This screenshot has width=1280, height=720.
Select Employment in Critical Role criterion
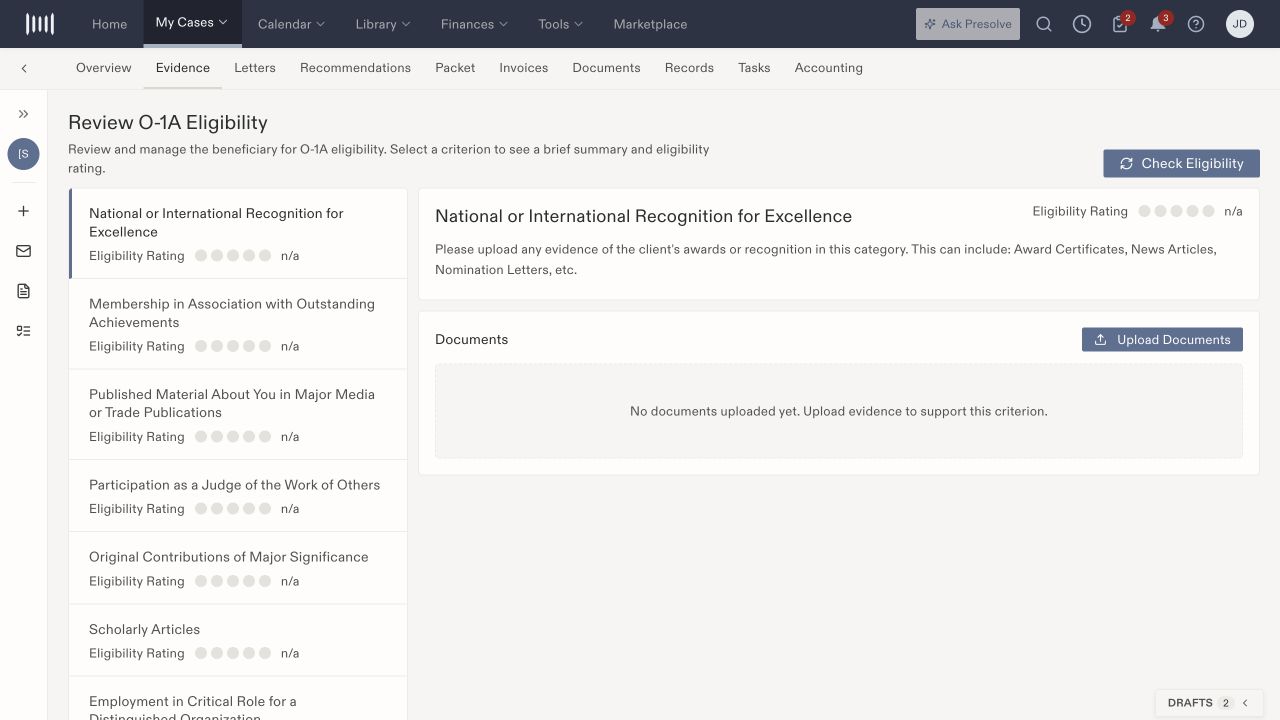tap(238, 699)
